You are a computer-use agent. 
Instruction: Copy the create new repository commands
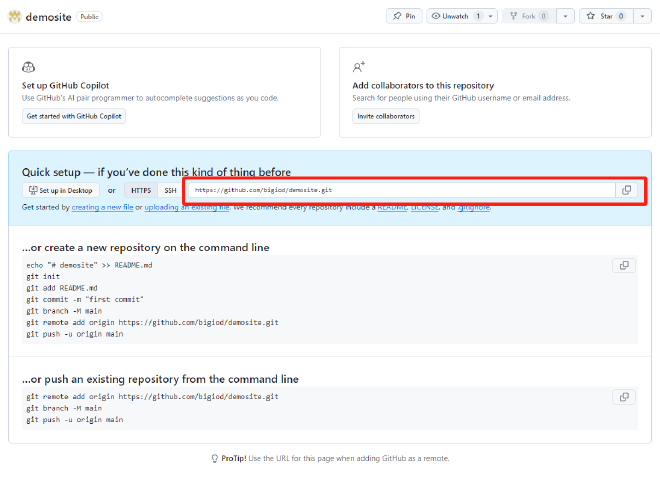point(624,266)
